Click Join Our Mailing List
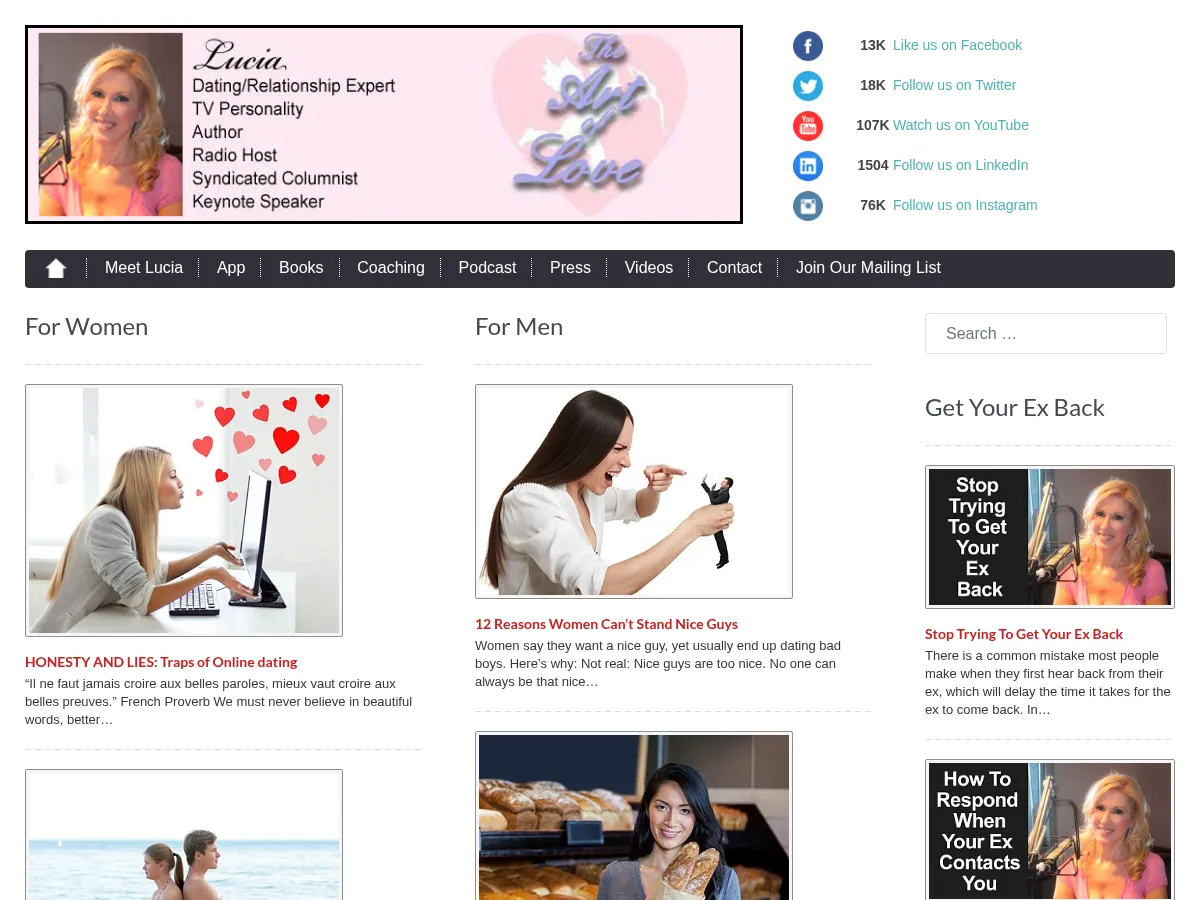The image size is (1200, 900). pyautogui.click(x=868, y=268)
